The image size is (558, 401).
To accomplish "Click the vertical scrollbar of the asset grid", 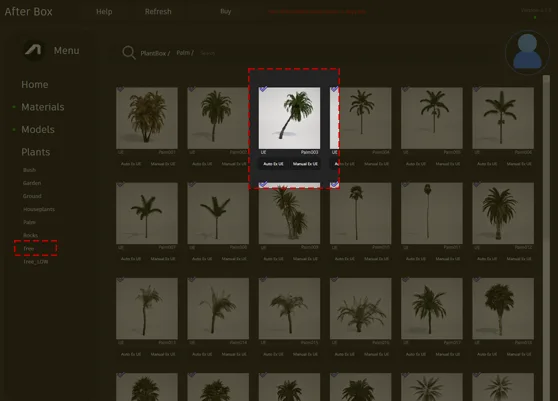I will click(546, 238).
